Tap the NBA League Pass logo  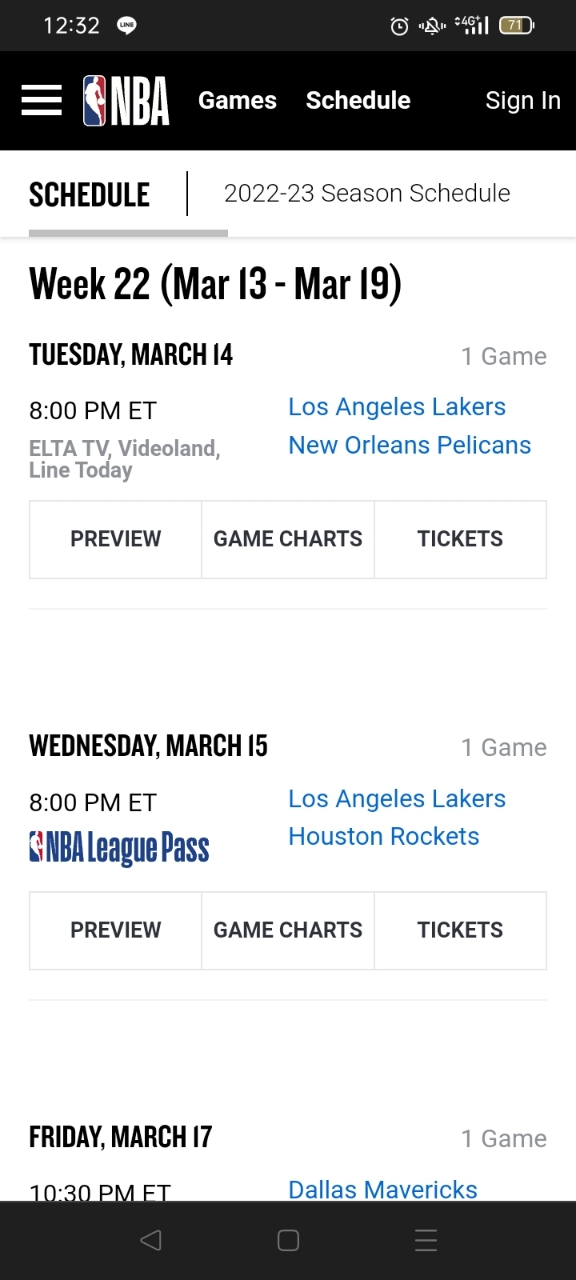[119, 849]
